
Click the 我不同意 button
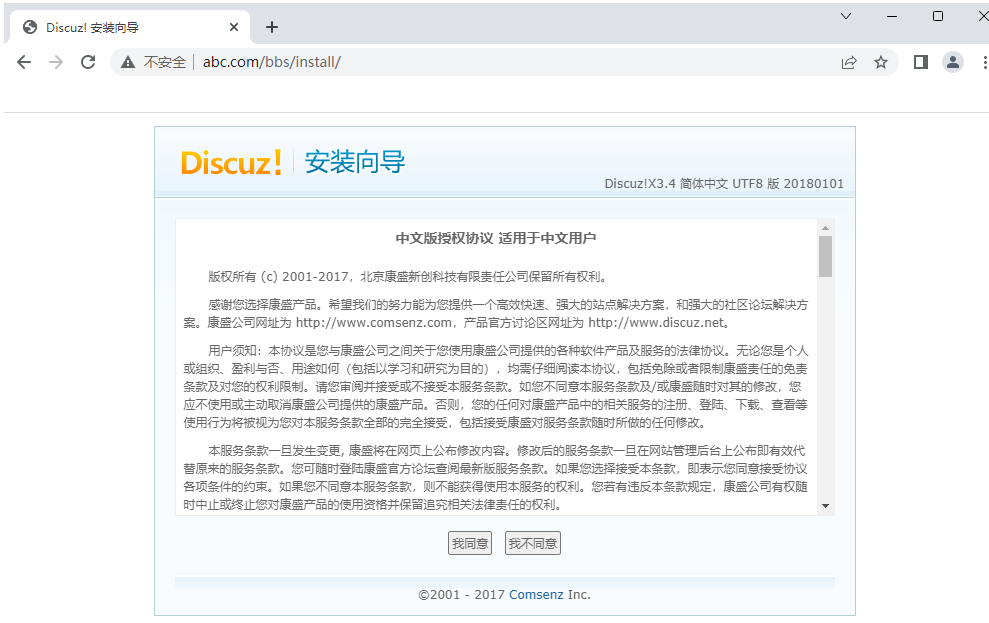pyautogui.click(x=533, y=544)
